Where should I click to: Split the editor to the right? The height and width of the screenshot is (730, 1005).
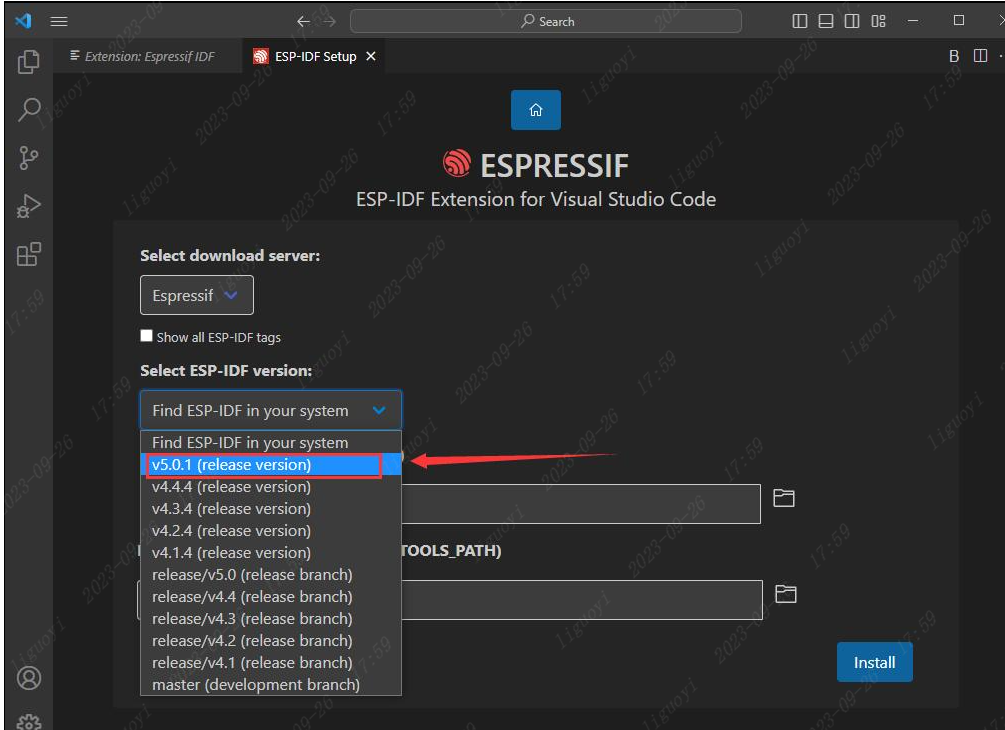point(981,56)
